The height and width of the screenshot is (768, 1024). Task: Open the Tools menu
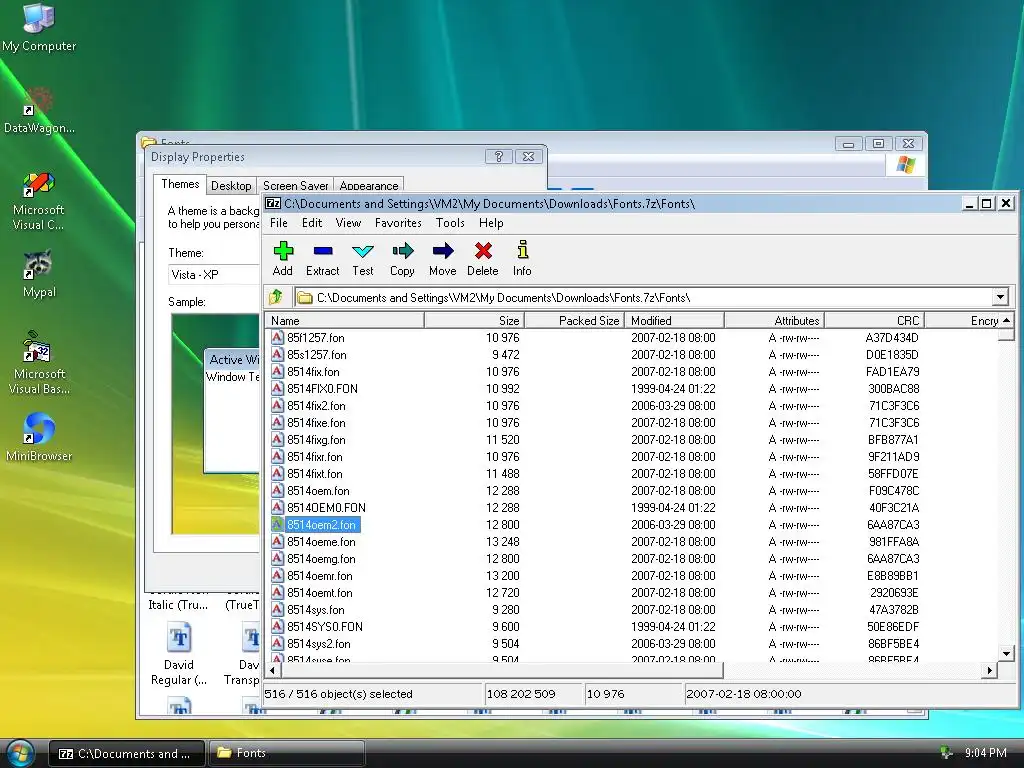(x=450, y=223)
